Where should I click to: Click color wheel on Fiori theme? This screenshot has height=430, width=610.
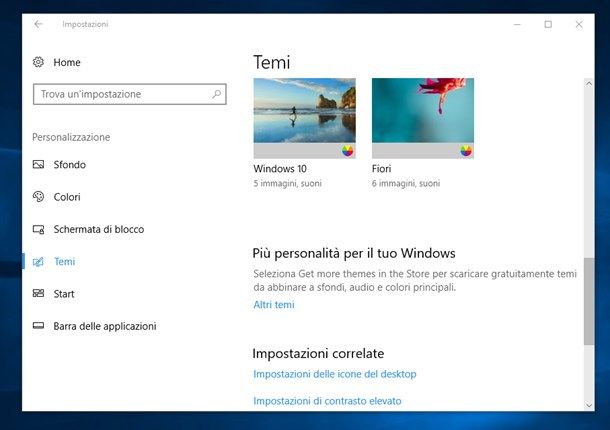[x=466, y=151]
